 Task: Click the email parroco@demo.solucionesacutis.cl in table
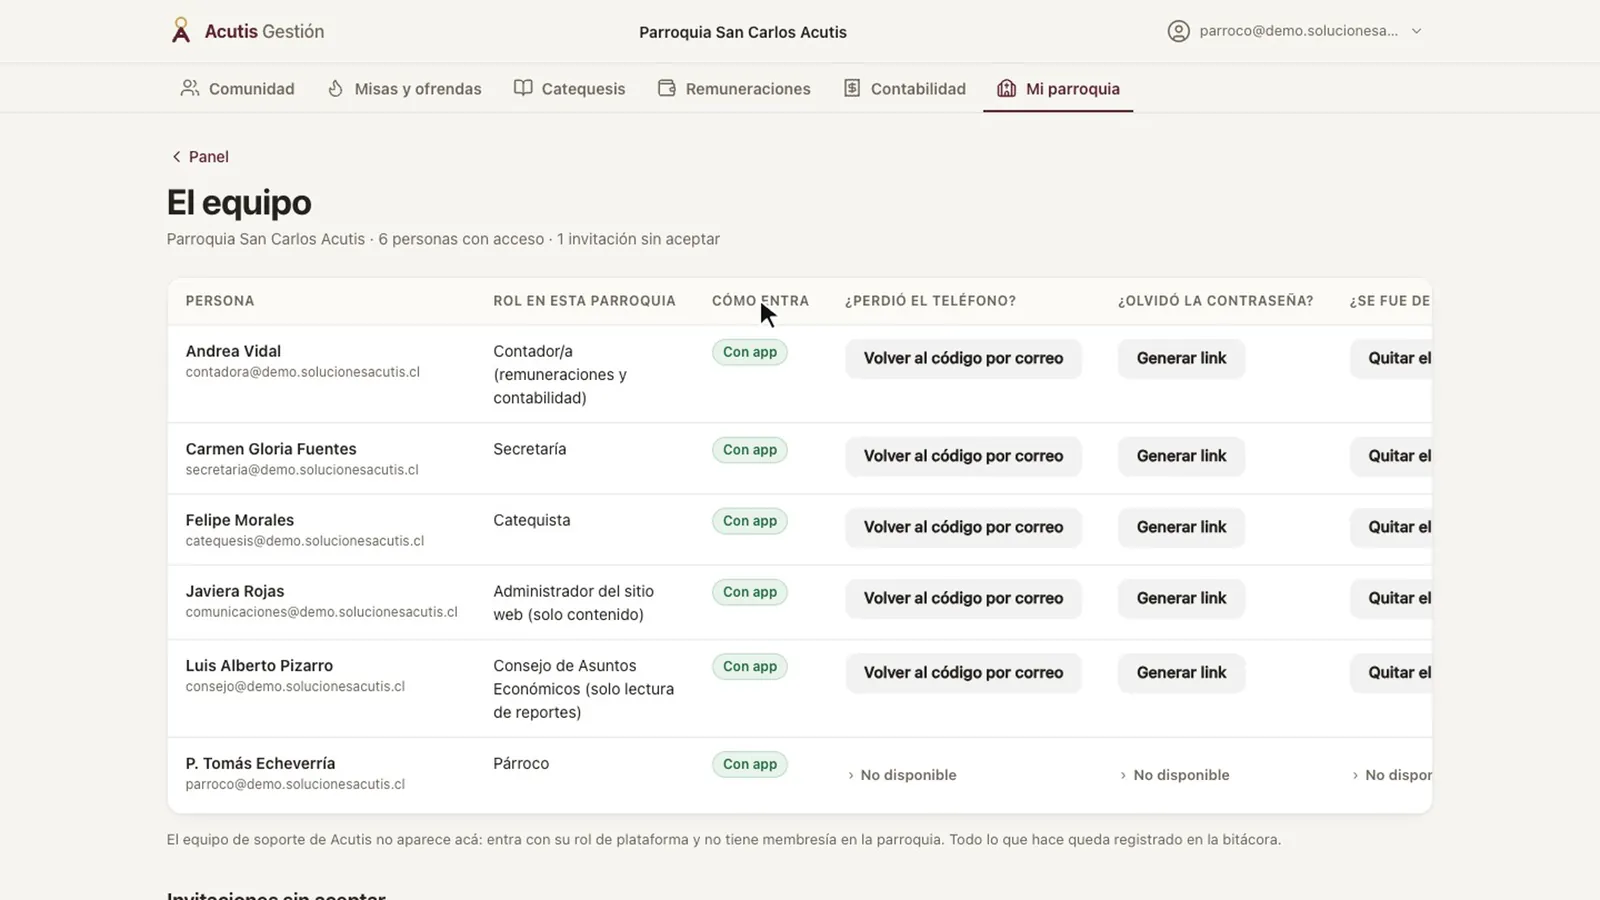[x=295, y=784]
